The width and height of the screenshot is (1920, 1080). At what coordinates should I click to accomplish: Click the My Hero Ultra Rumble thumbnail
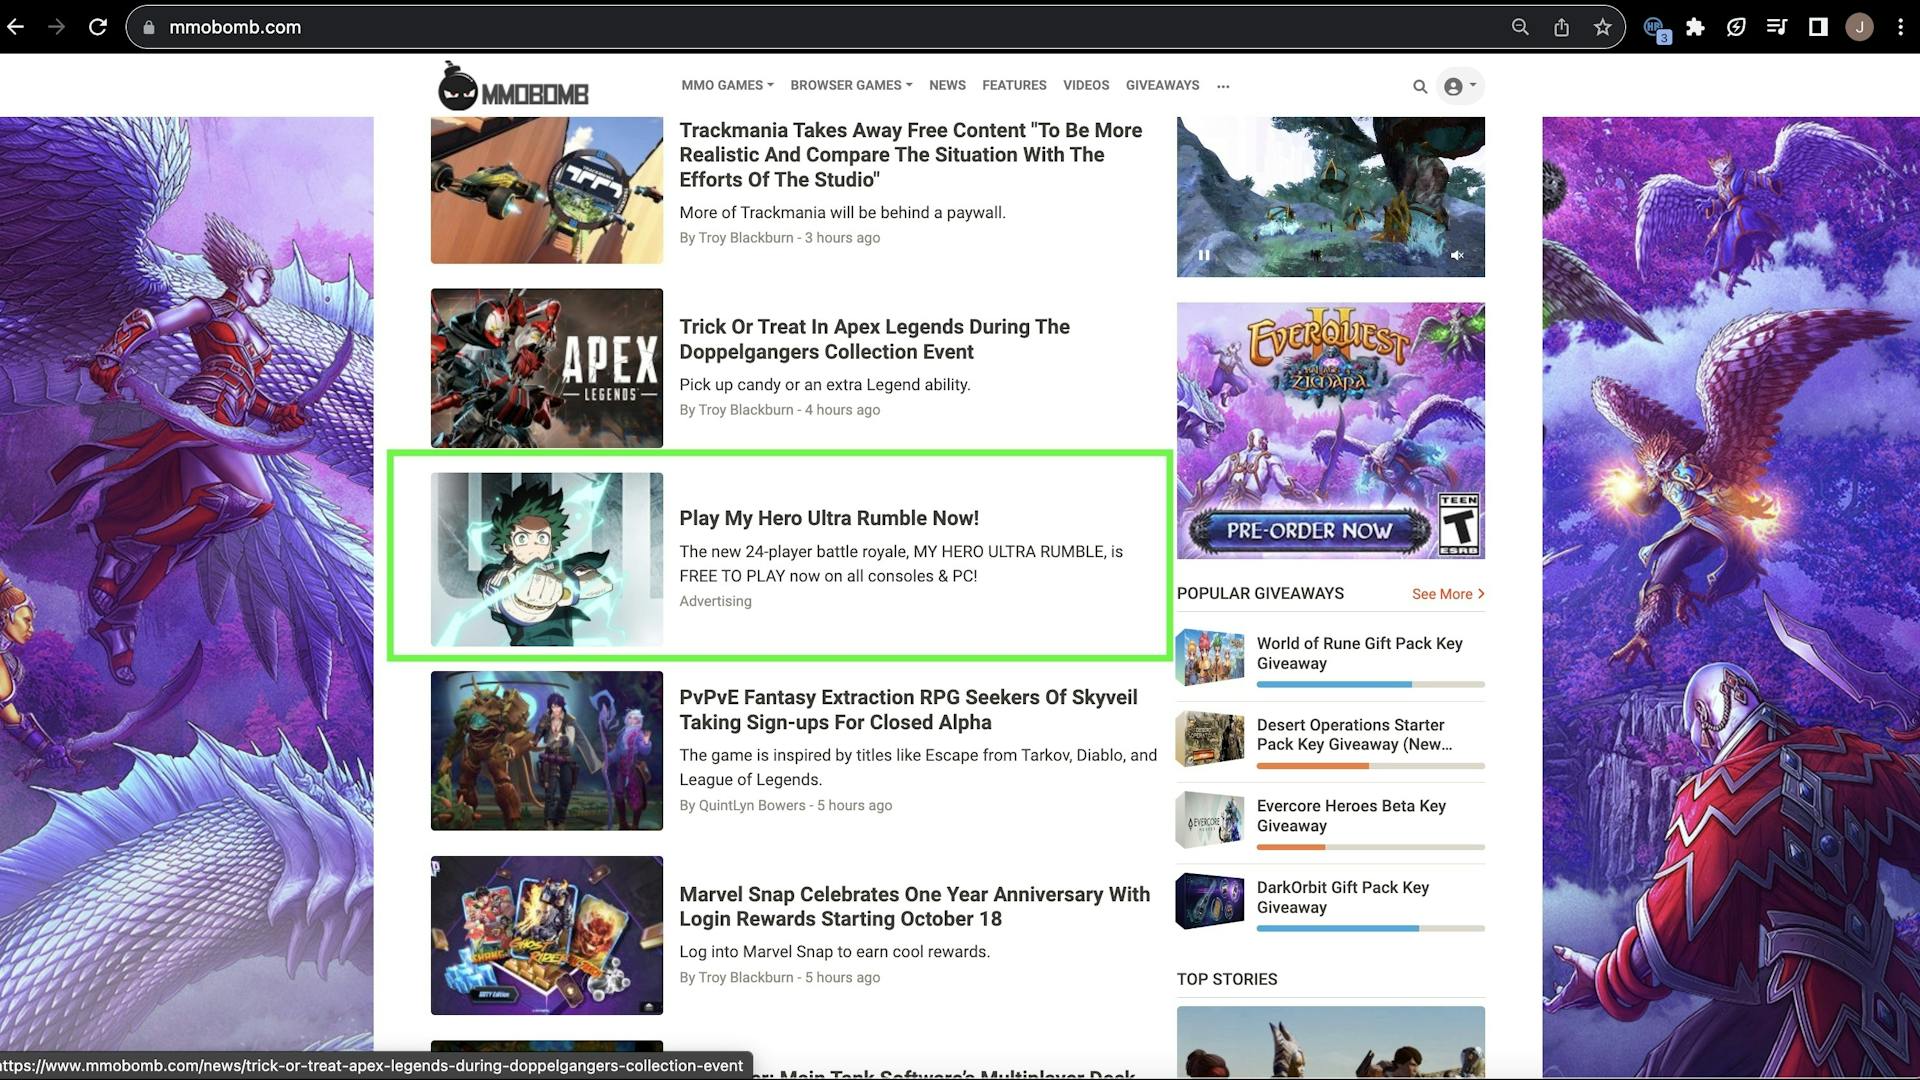pos(546,559)
